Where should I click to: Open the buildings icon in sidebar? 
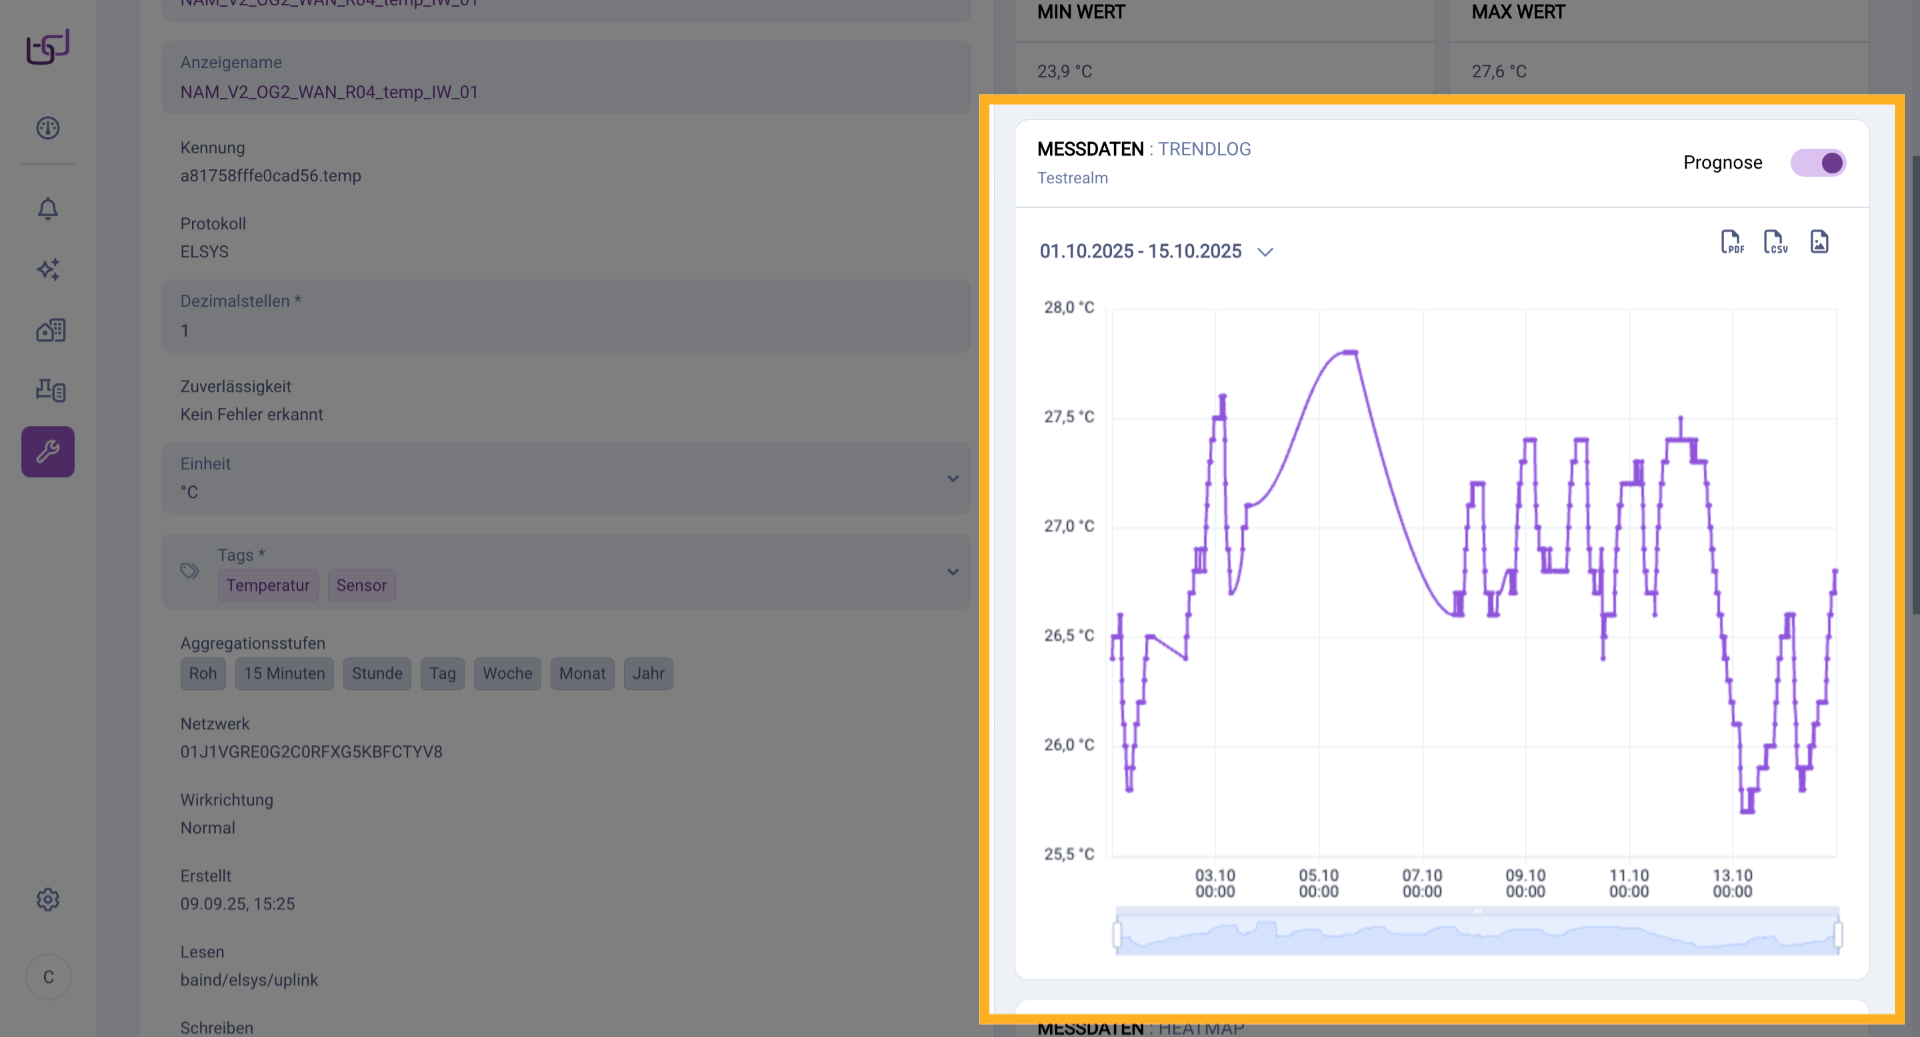[x=50, y=330]
